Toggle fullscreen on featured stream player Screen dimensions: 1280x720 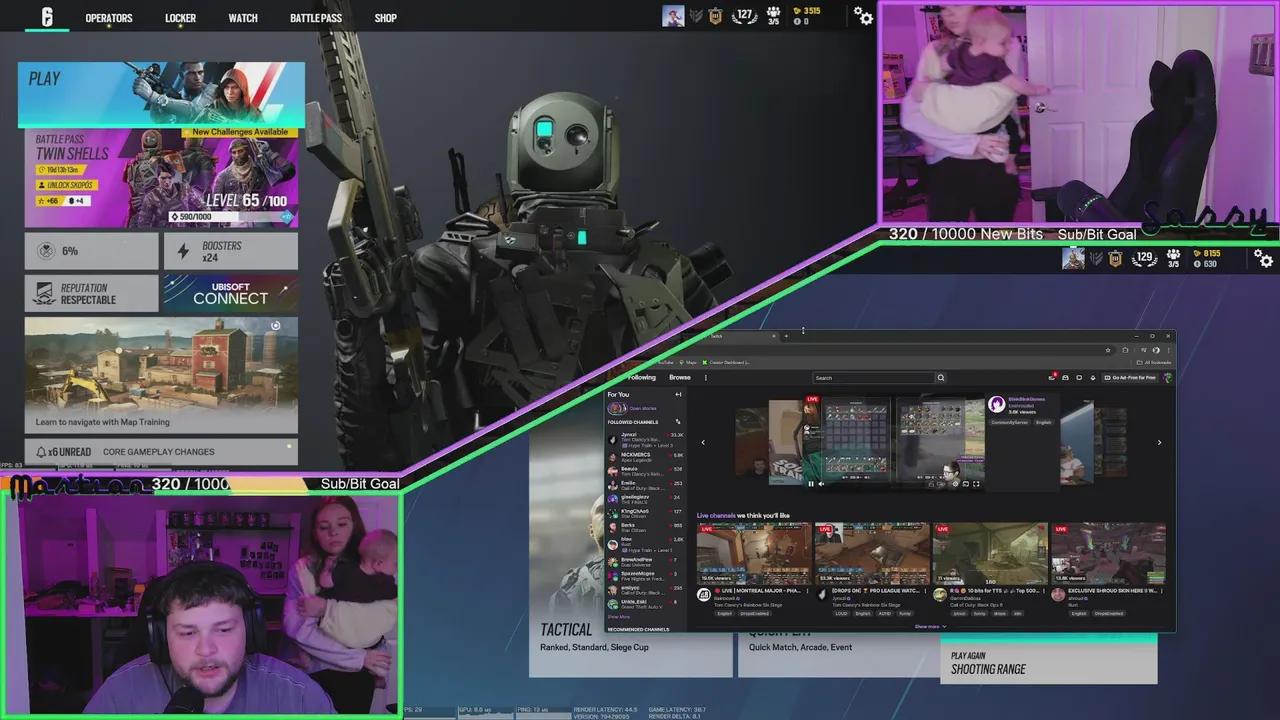click(x=976, y=484)
